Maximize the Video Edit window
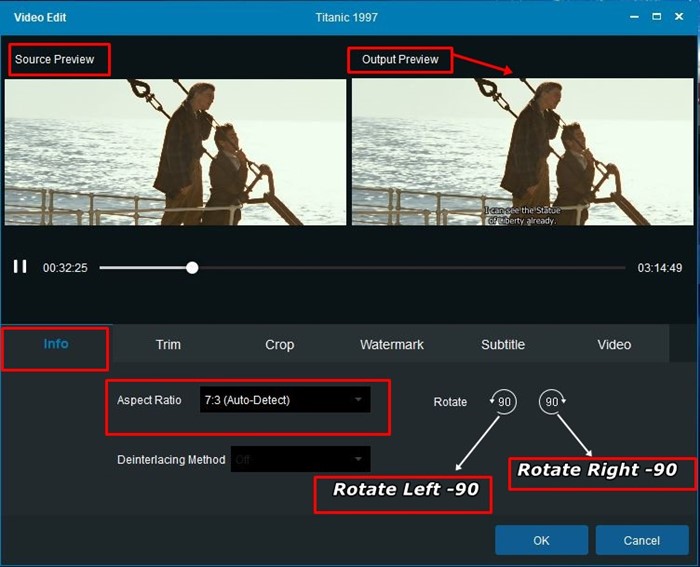 657,17
